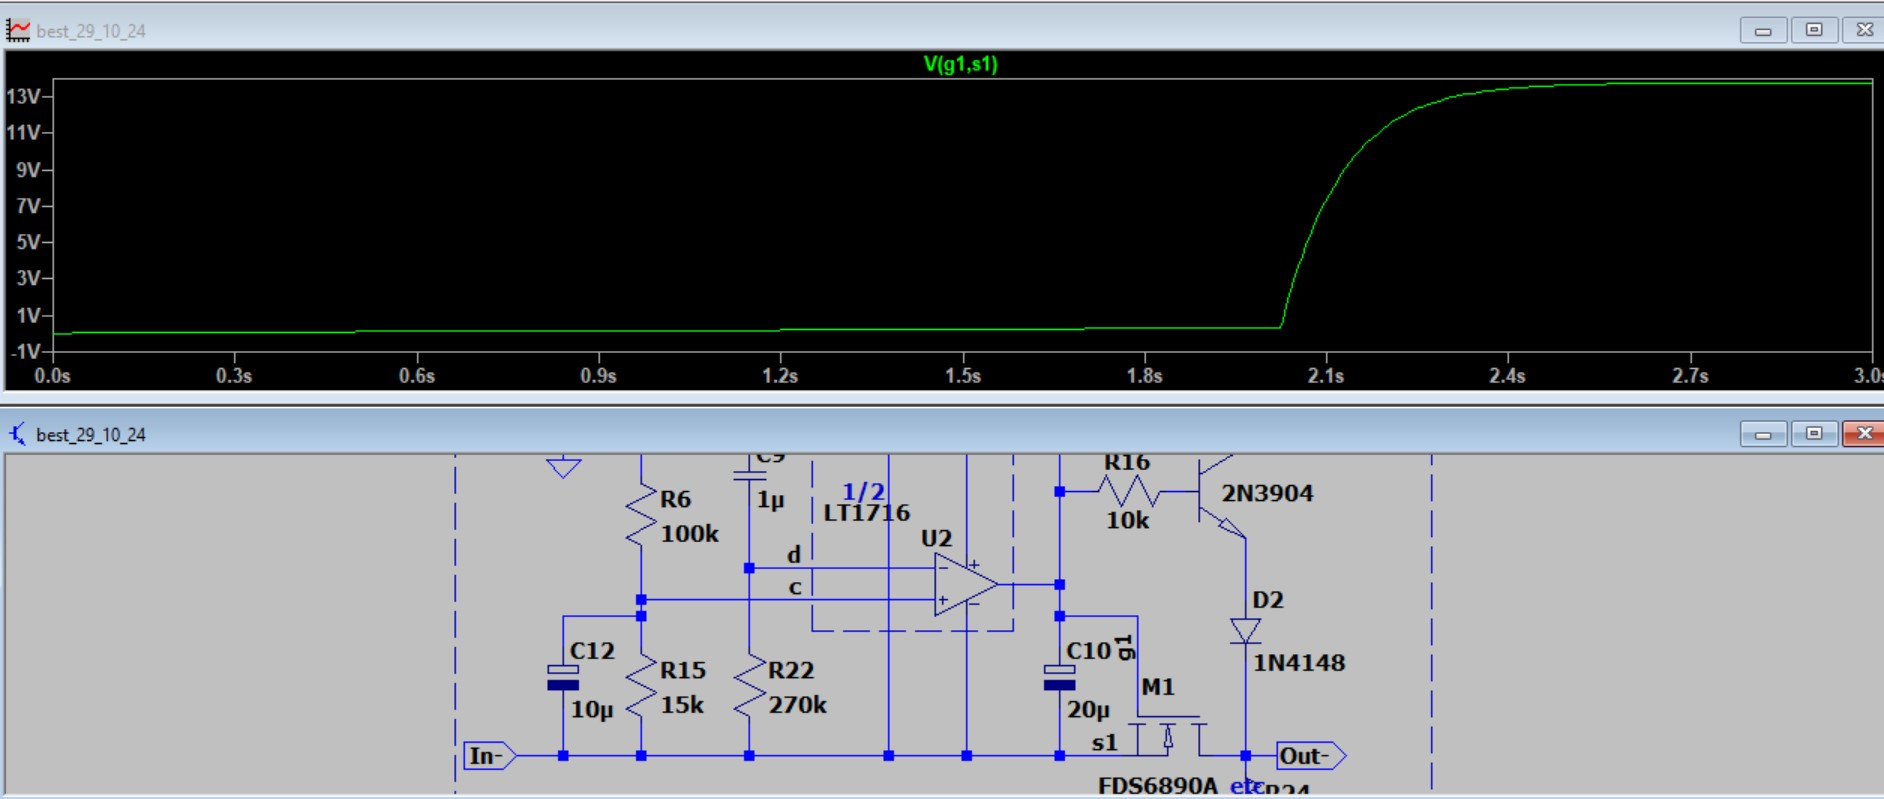Select the R15 resistor symbol

click(x=641, y=687)
